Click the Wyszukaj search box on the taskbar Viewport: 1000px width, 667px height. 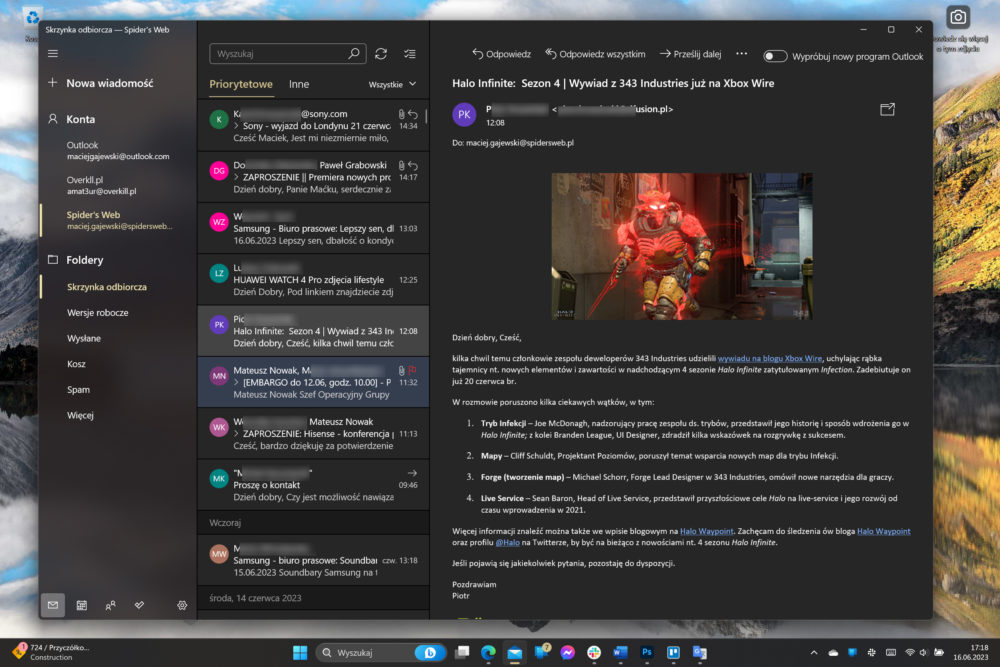tap(381, 652)
